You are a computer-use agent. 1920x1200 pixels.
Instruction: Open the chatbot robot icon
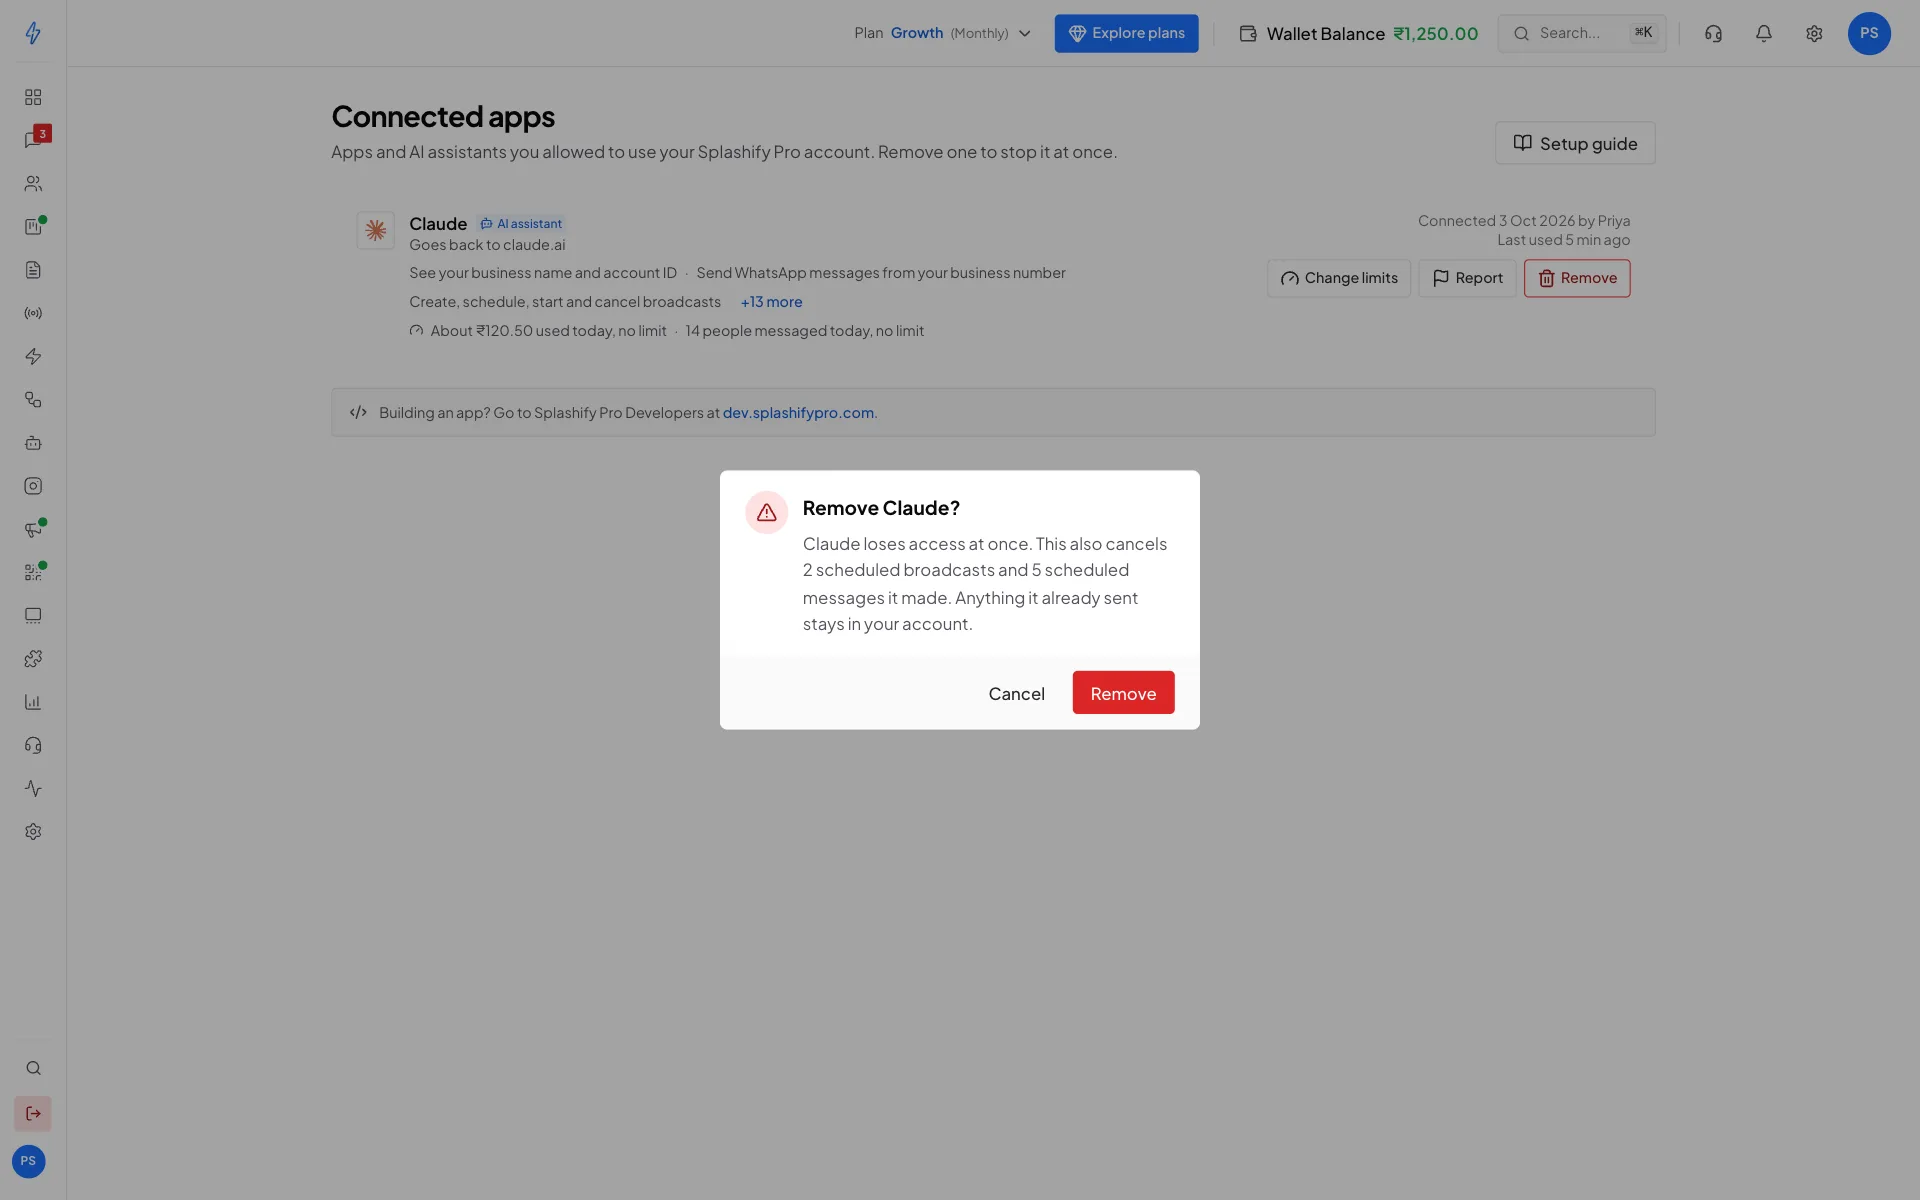(x=33, y=443)
